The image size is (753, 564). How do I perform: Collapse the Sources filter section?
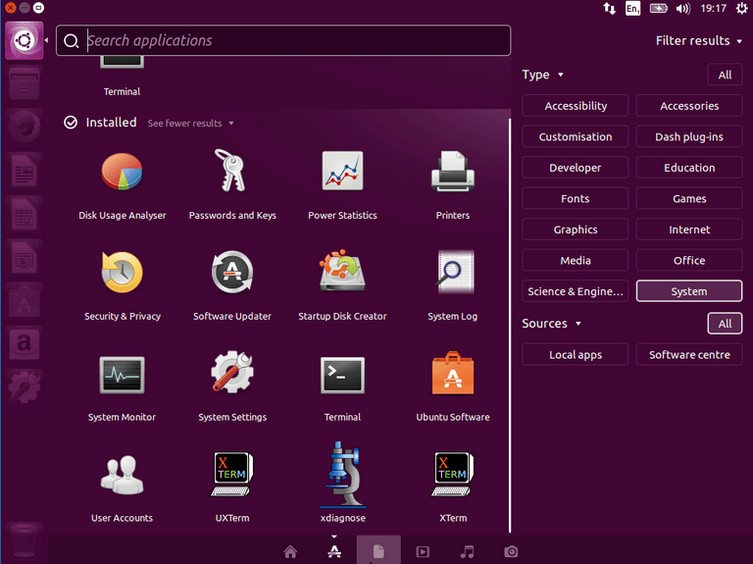tap(552, 323)
